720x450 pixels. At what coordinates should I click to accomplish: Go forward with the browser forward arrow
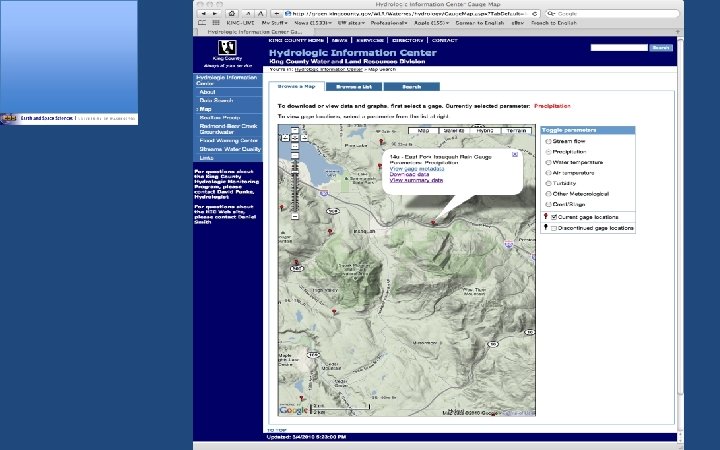coord(214,14)
